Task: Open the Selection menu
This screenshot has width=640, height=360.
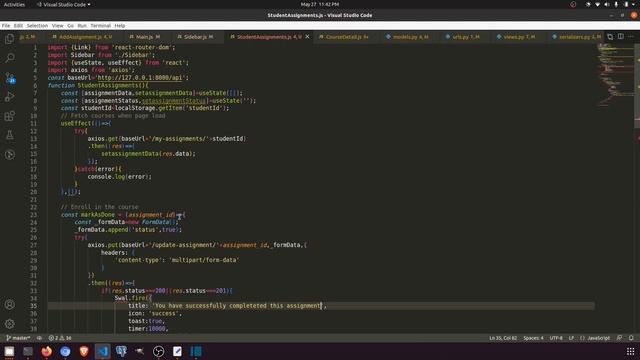Action: [x=37, y=26]
